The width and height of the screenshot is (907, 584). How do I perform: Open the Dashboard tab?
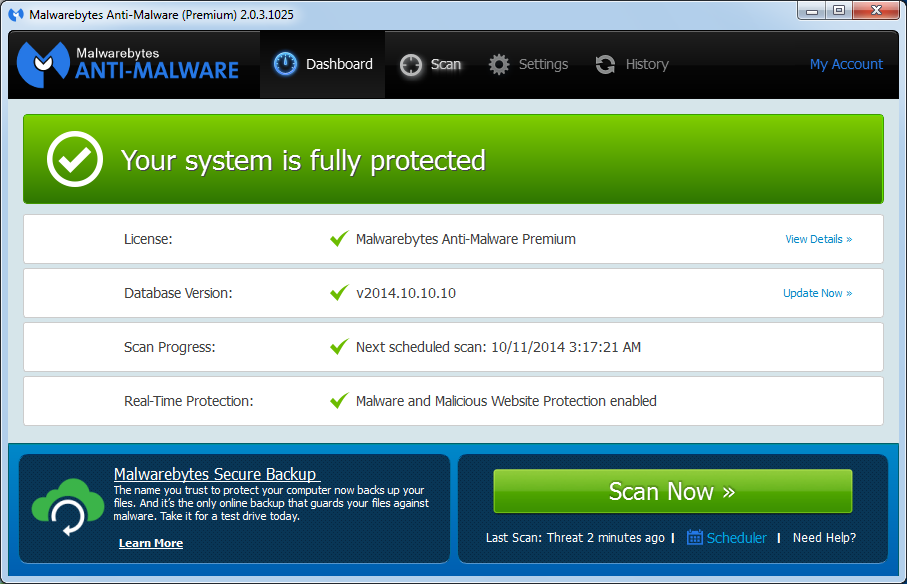coord(322,64)
